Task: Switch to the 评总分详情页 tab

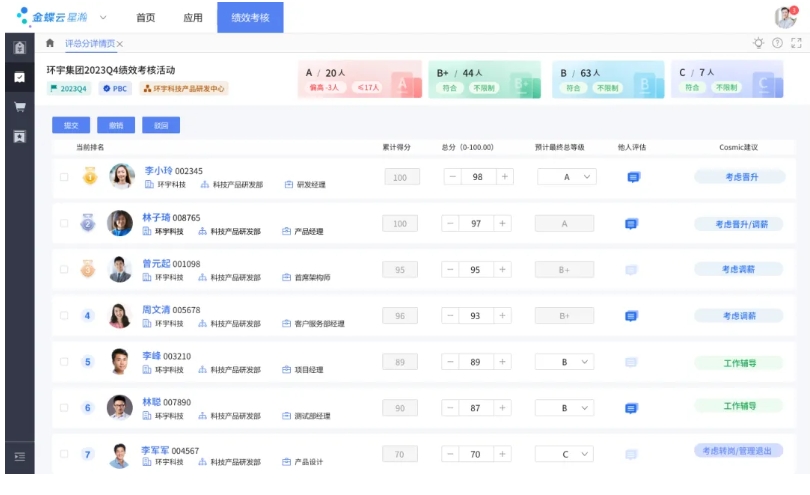Action: click(90, 43)
